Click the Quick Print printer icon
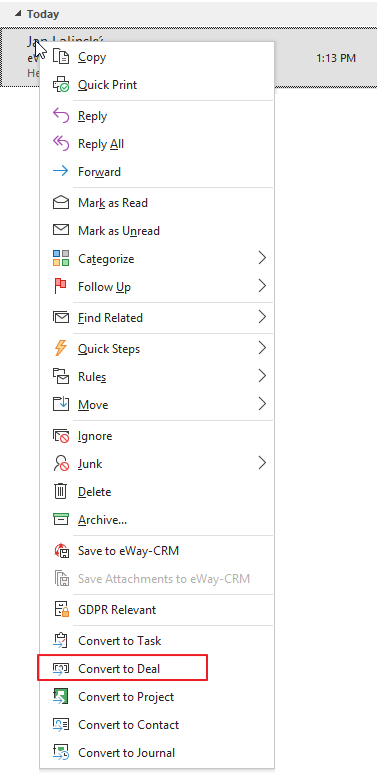The width and height of the screenshot is (377, 781). tap(61, 85)
